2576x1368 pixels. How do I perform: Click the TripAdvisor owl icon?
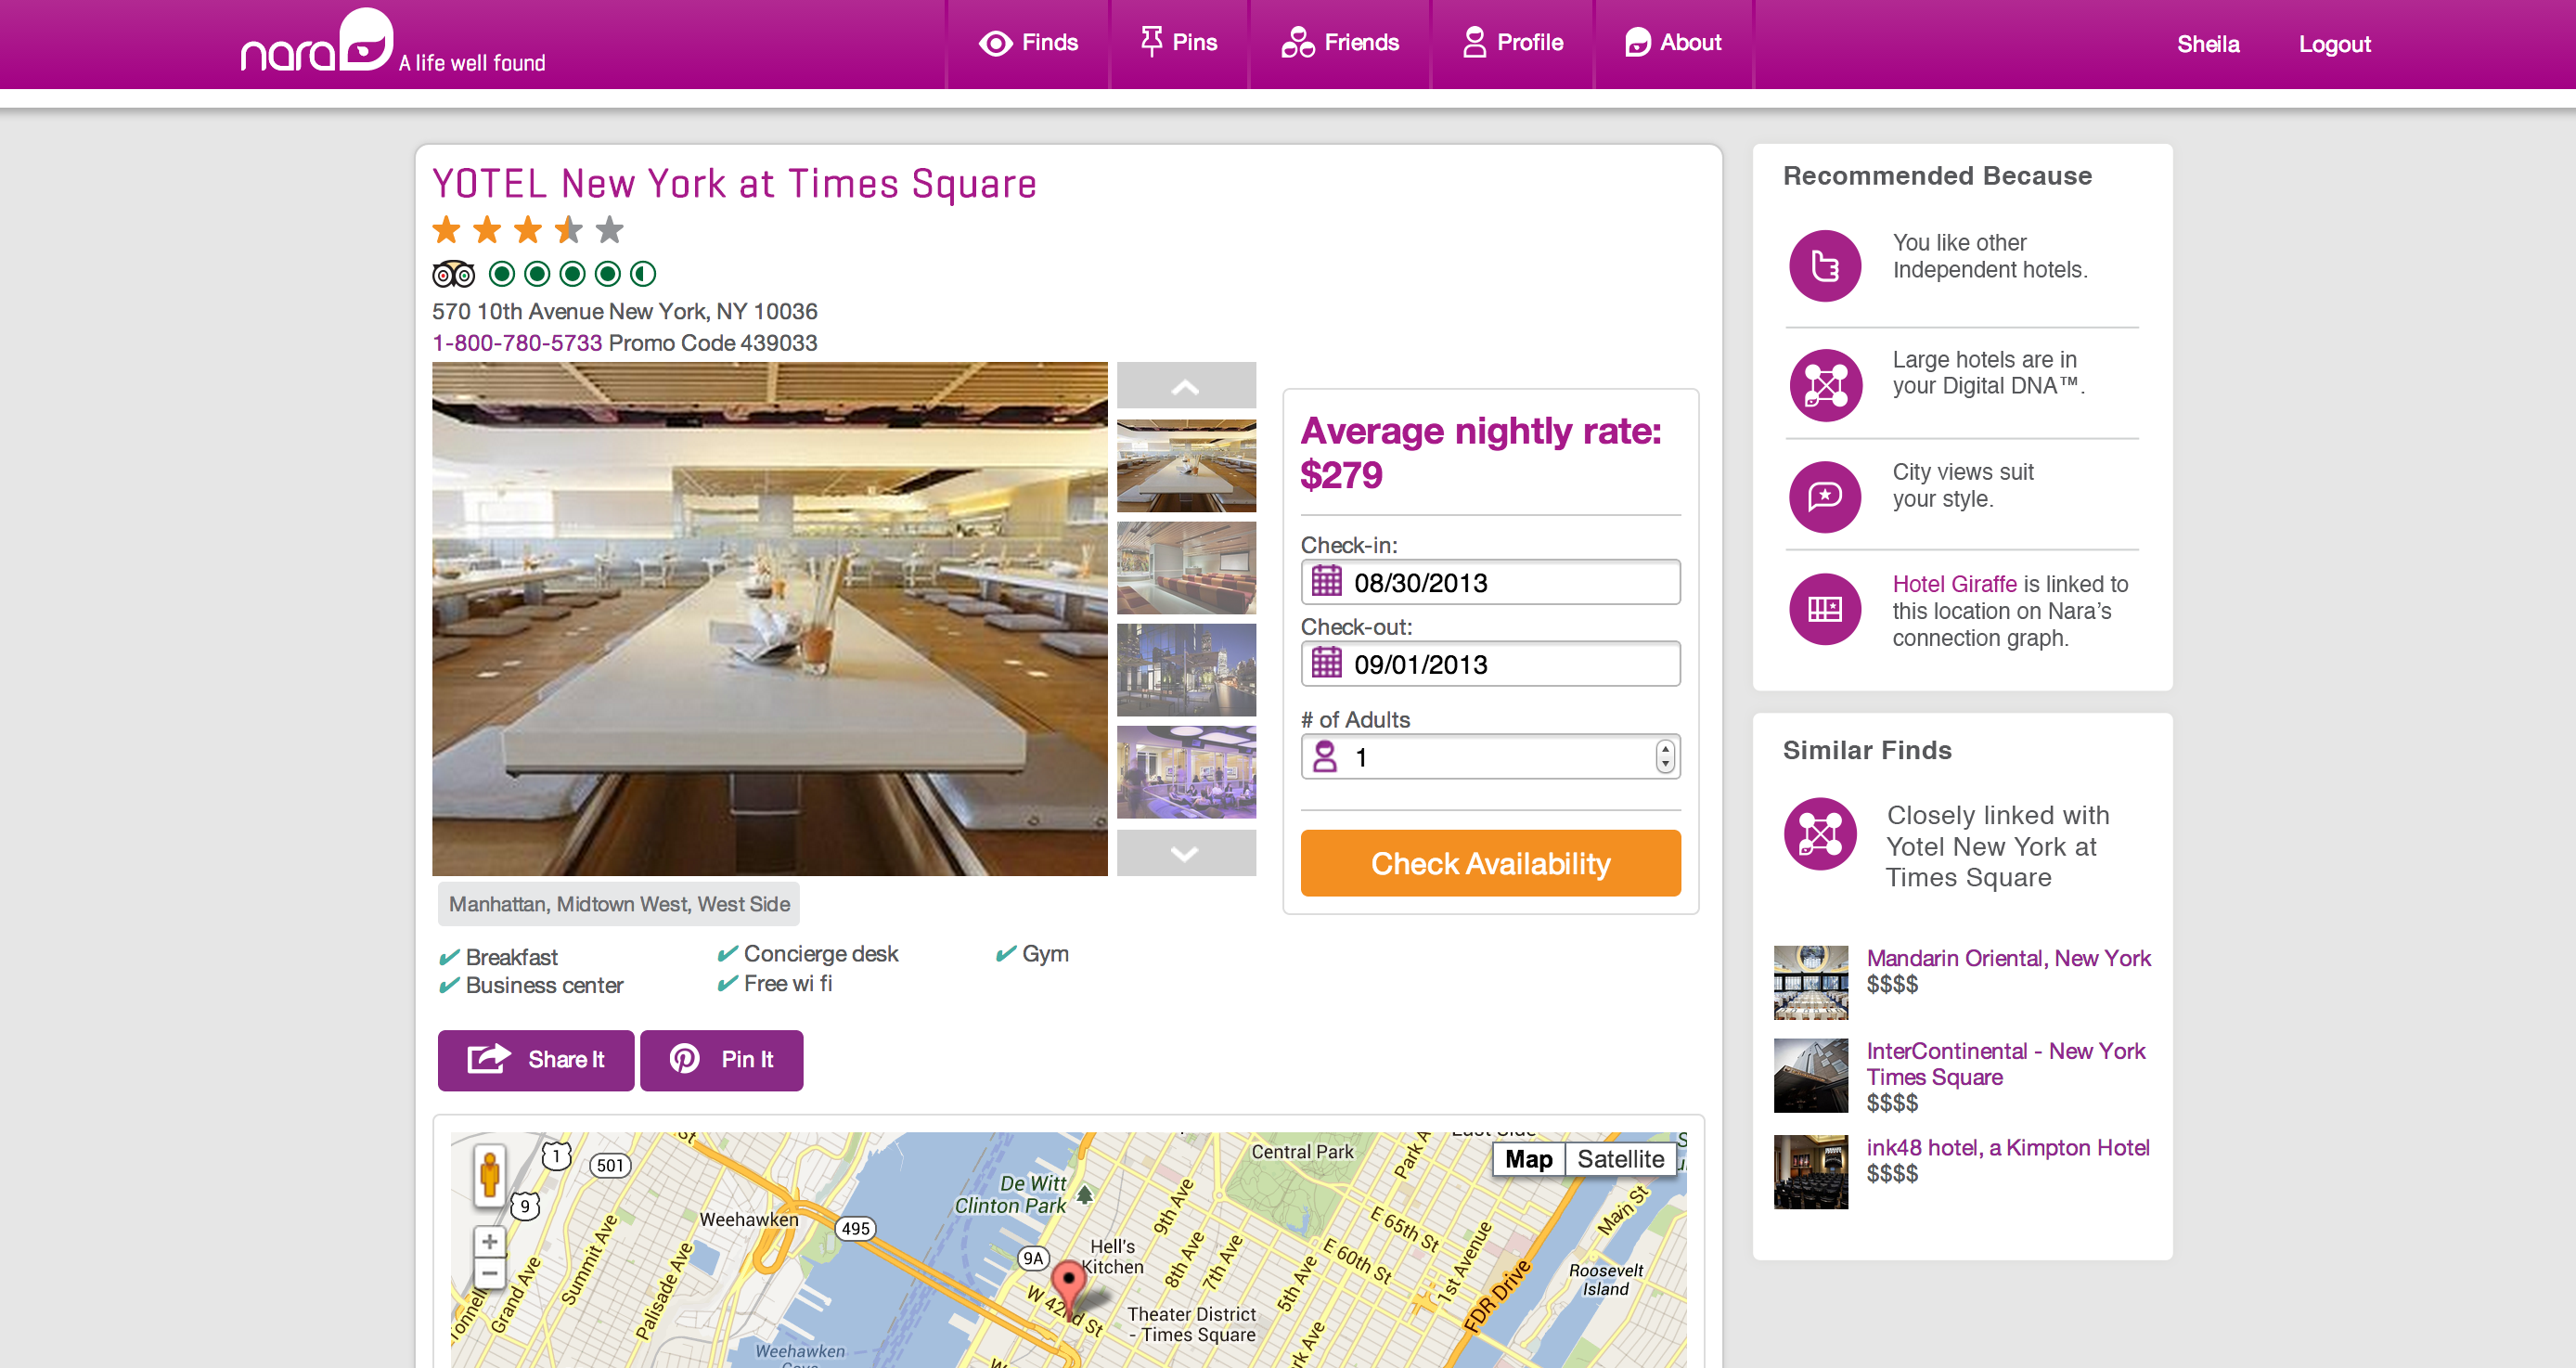[453, 273]
